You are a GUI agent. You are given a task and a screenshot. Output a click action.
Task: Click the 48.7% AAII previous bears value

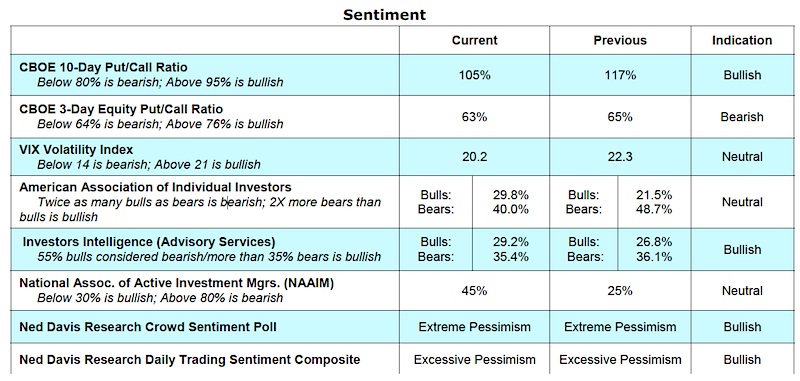(654, 209)
